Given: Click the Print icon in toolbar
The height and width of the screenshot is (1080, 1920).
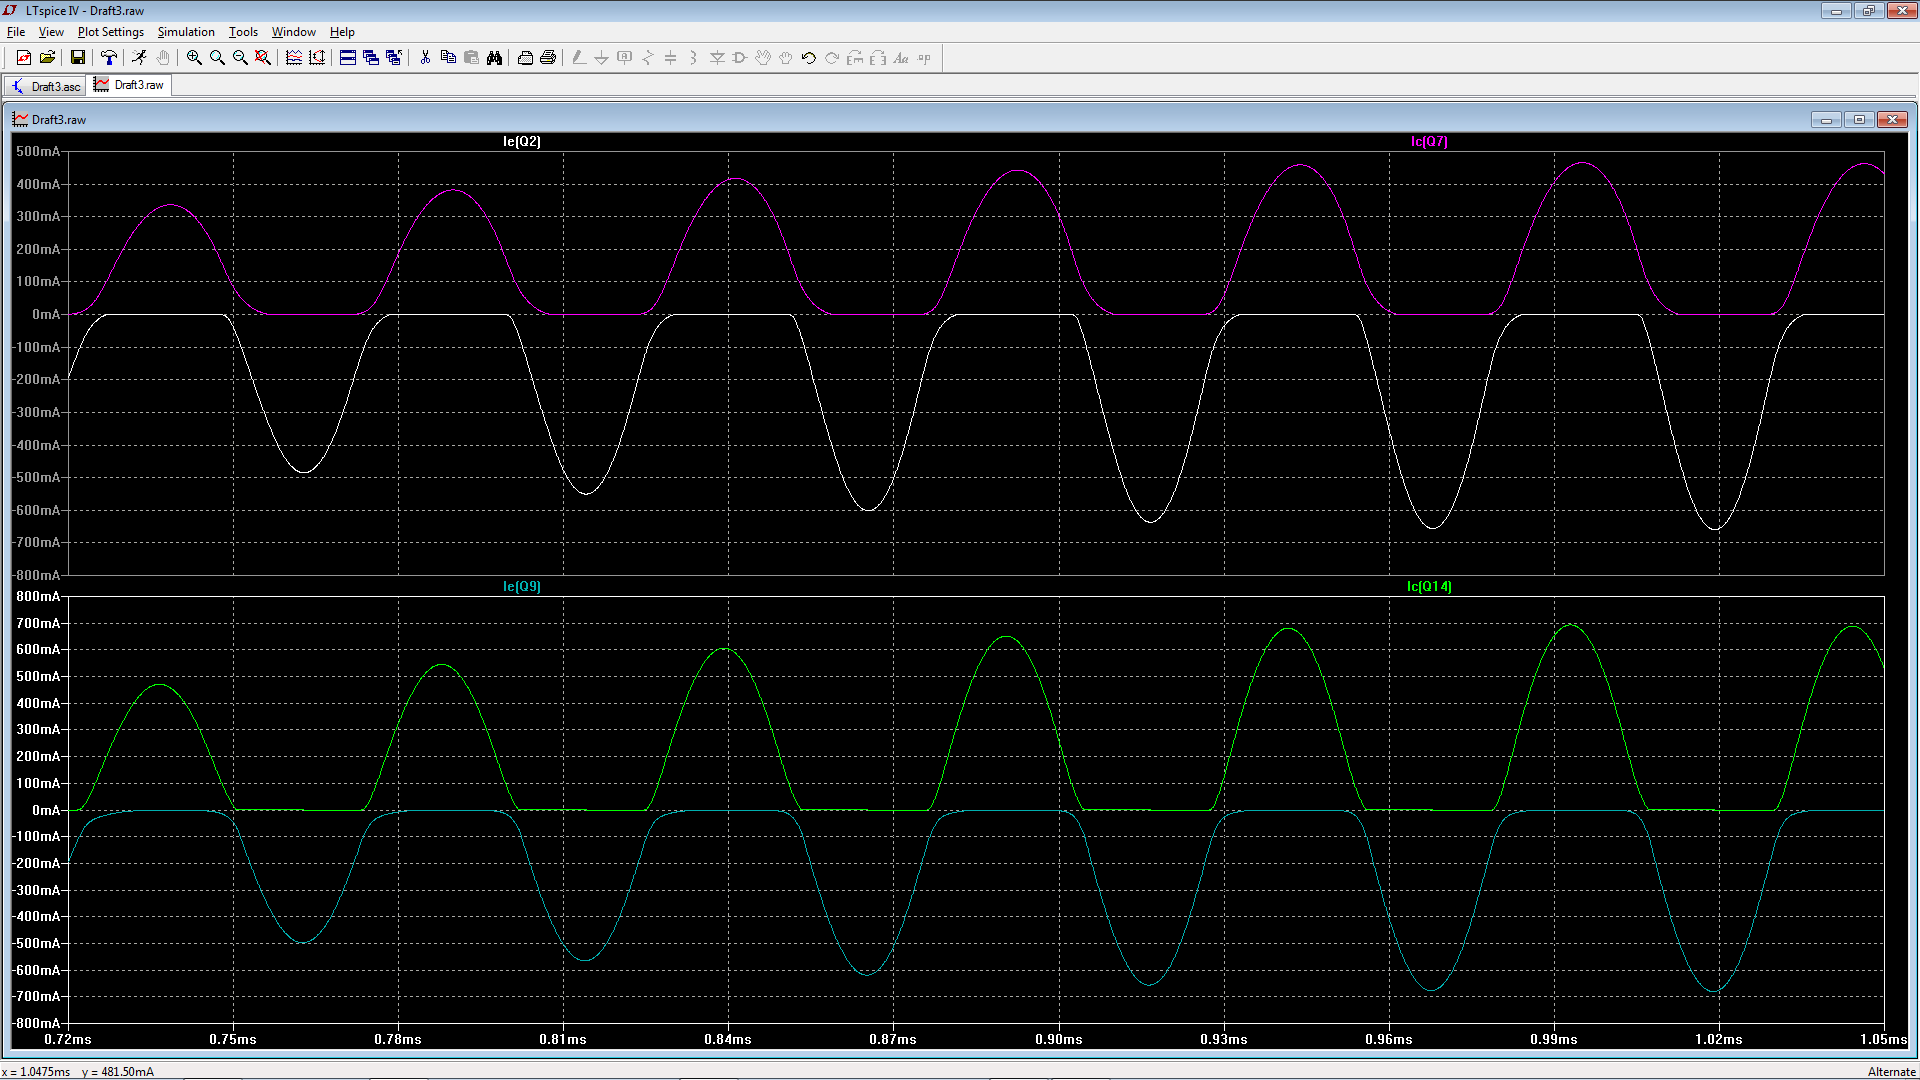Looking at the screenshot, I should click(x=548, y=58).
